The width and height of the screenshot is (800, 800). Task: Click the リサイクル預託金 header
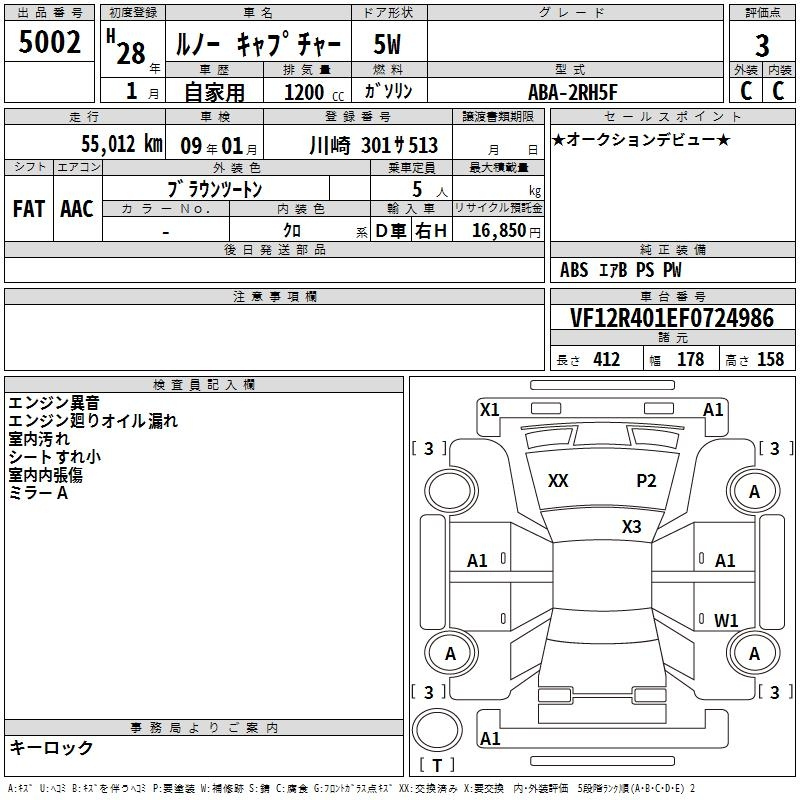tap(498, 208)
